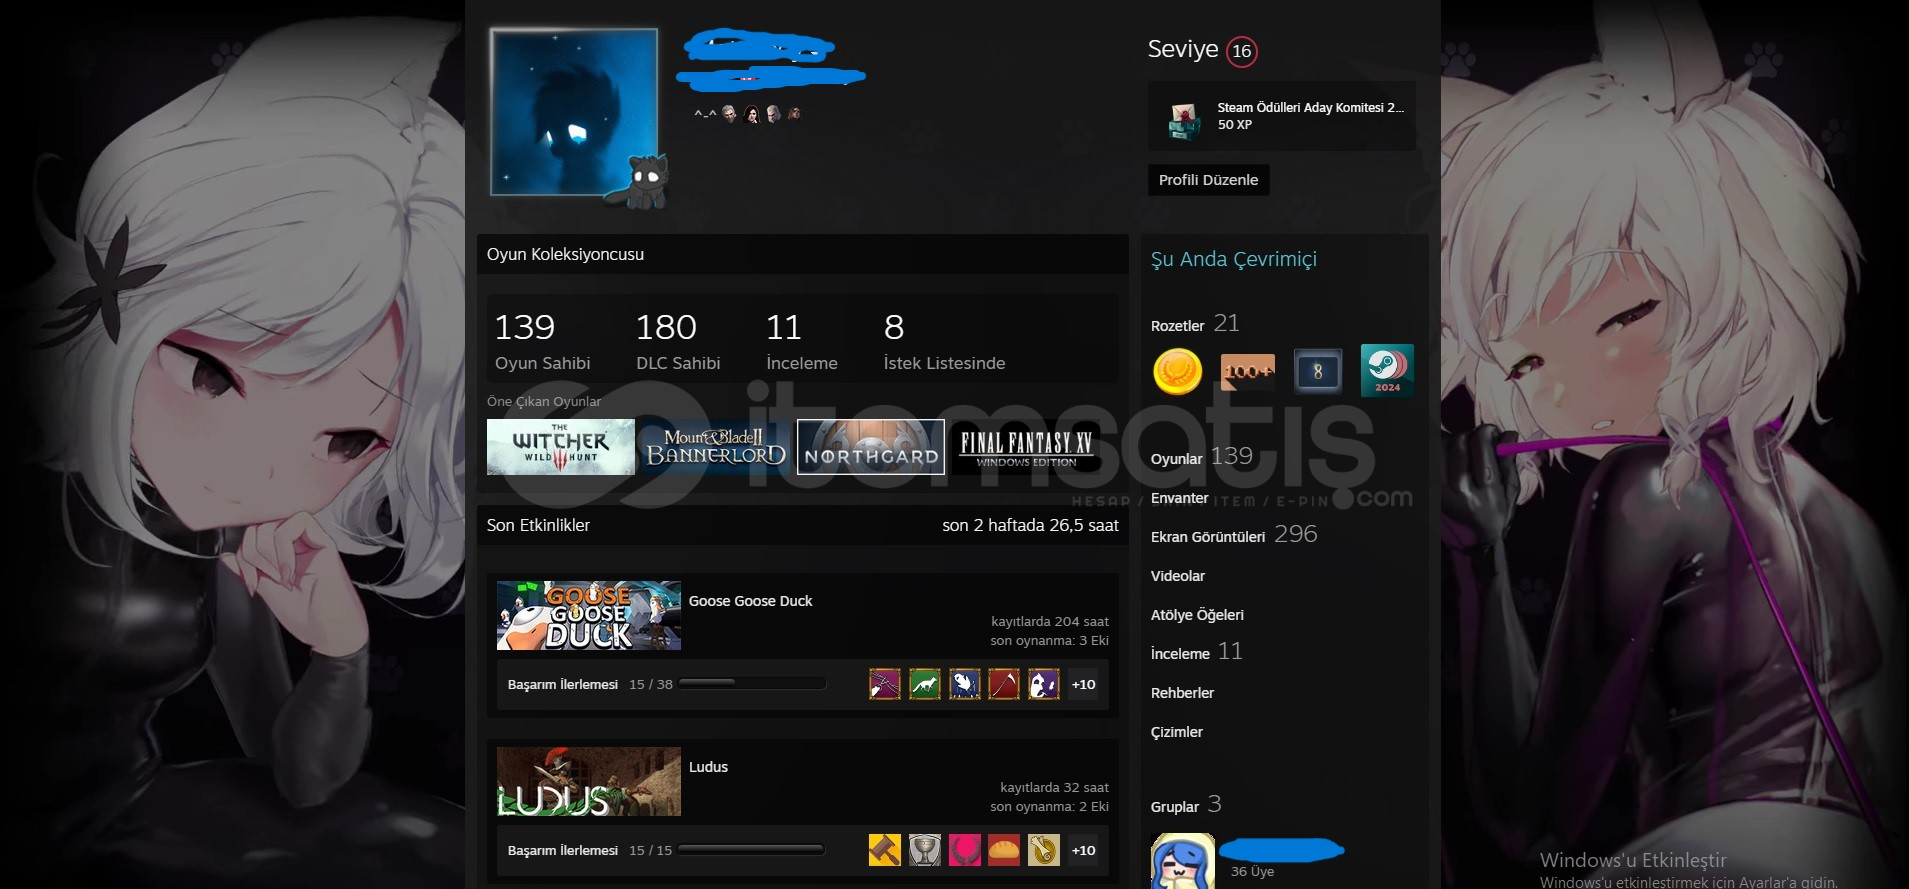
Task: Open the Ludus title link
Action: (x=708, y=767)
